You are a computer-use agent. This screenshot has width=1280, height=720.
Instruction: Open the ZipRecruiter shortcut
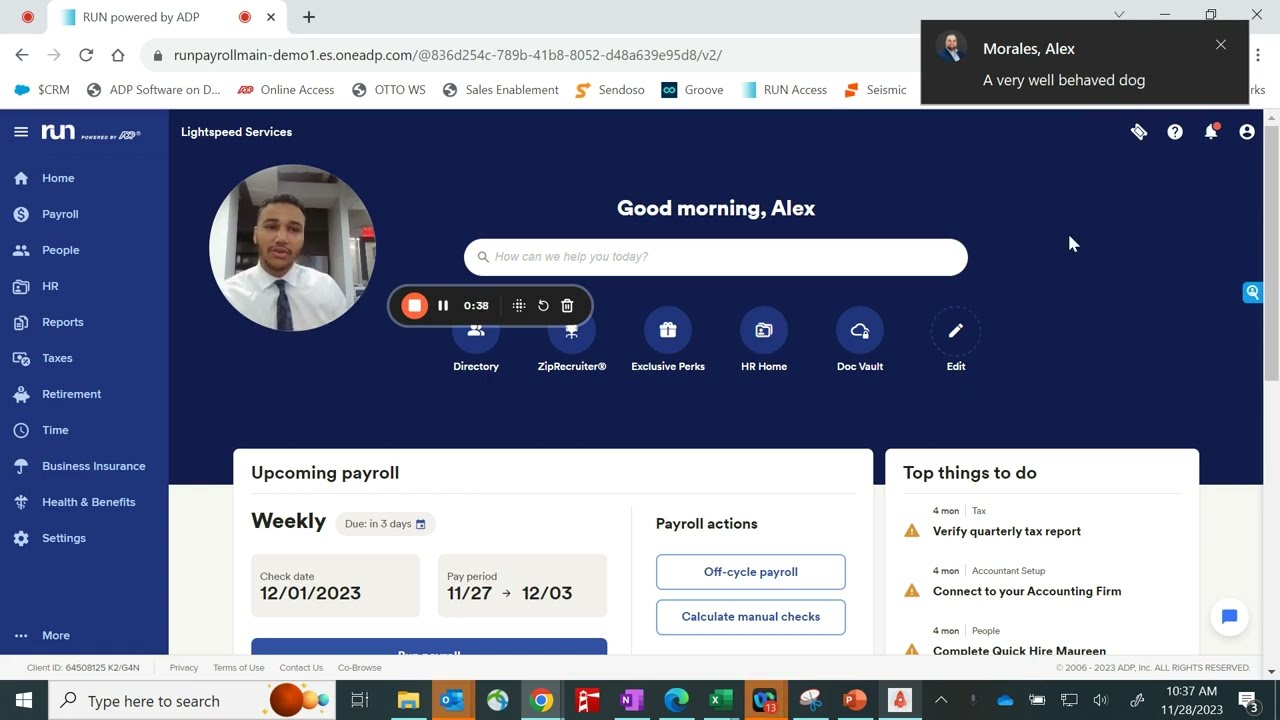point(572,340)
